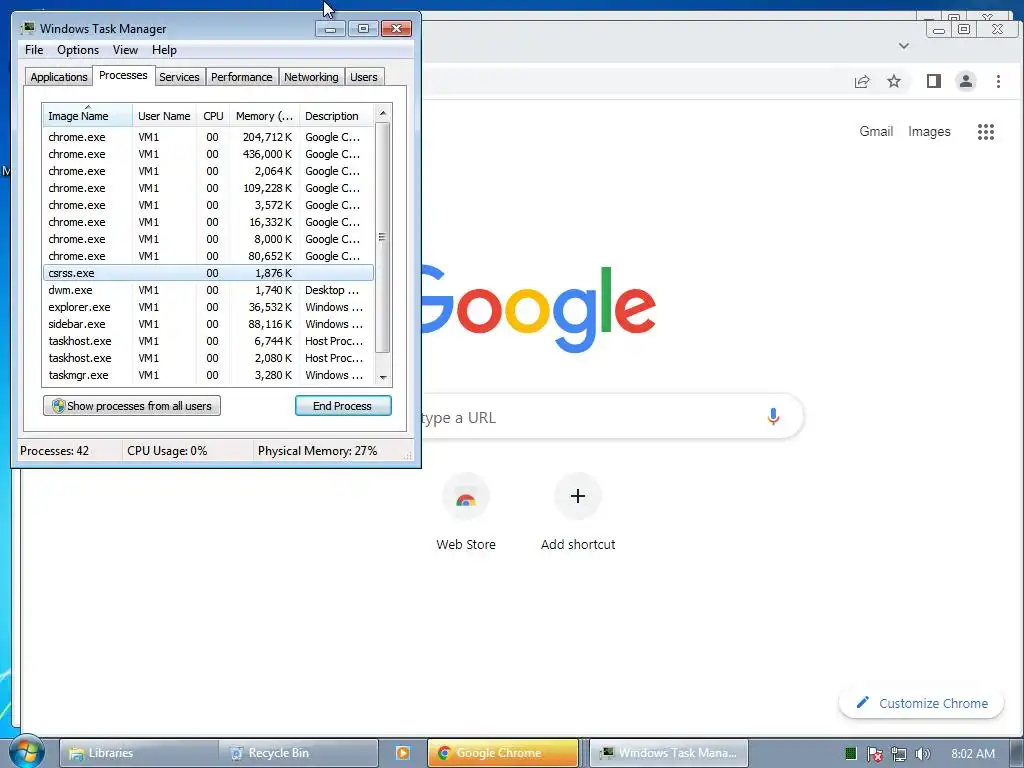The height and width of the screenshot is (768, 1024).
Task: Click the Chrome share page icon
Action: (862, 81)
